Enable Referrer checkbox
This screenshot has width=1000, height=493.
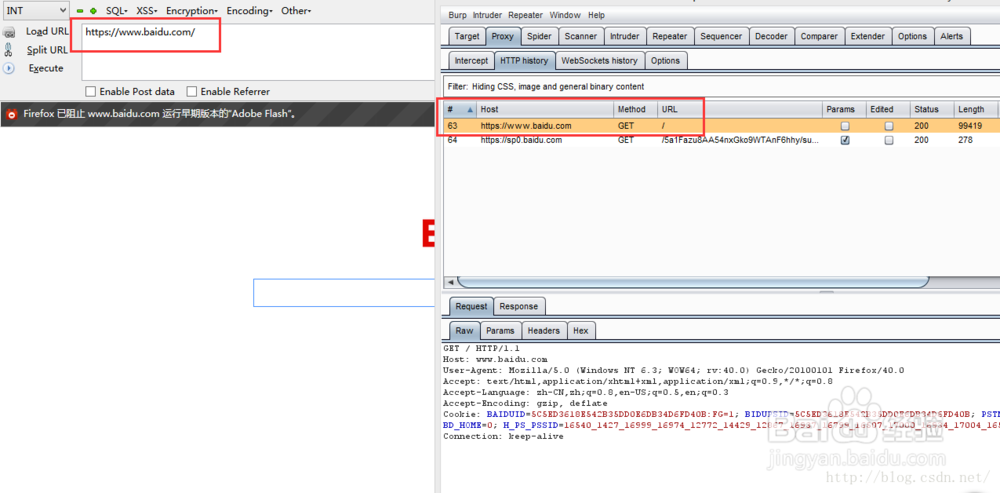coord(191,91)
